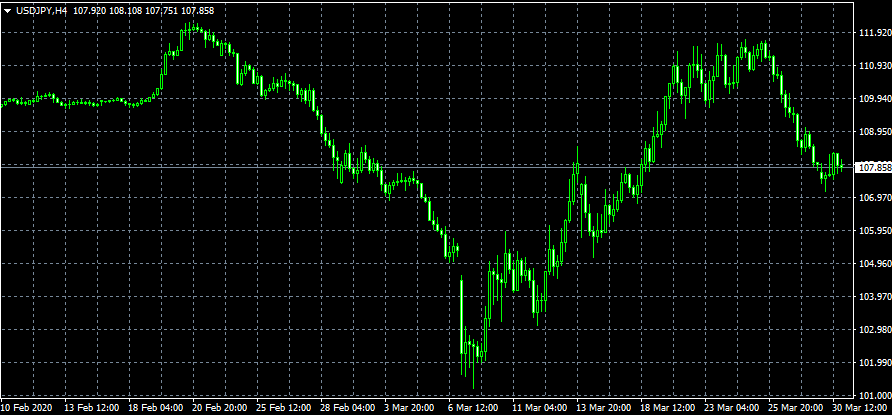This screenshot has height=415, width=892.
Task: Click the 110.930 price scale label
Action: (874, 66)
